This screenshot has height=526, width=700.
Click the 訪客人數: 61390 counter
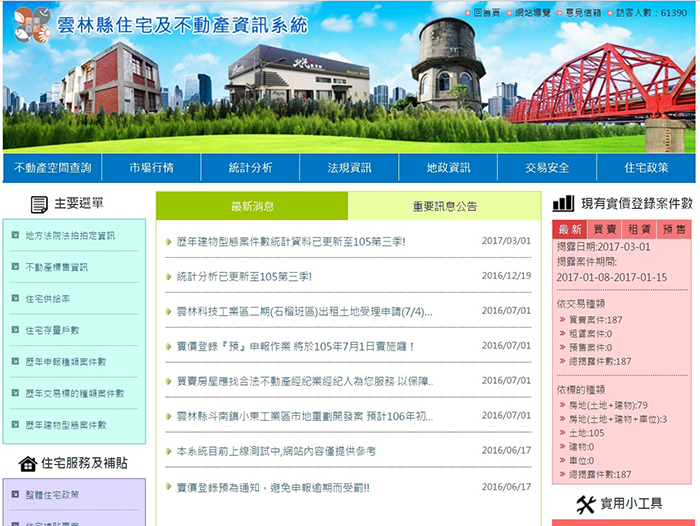coord(652,13)
